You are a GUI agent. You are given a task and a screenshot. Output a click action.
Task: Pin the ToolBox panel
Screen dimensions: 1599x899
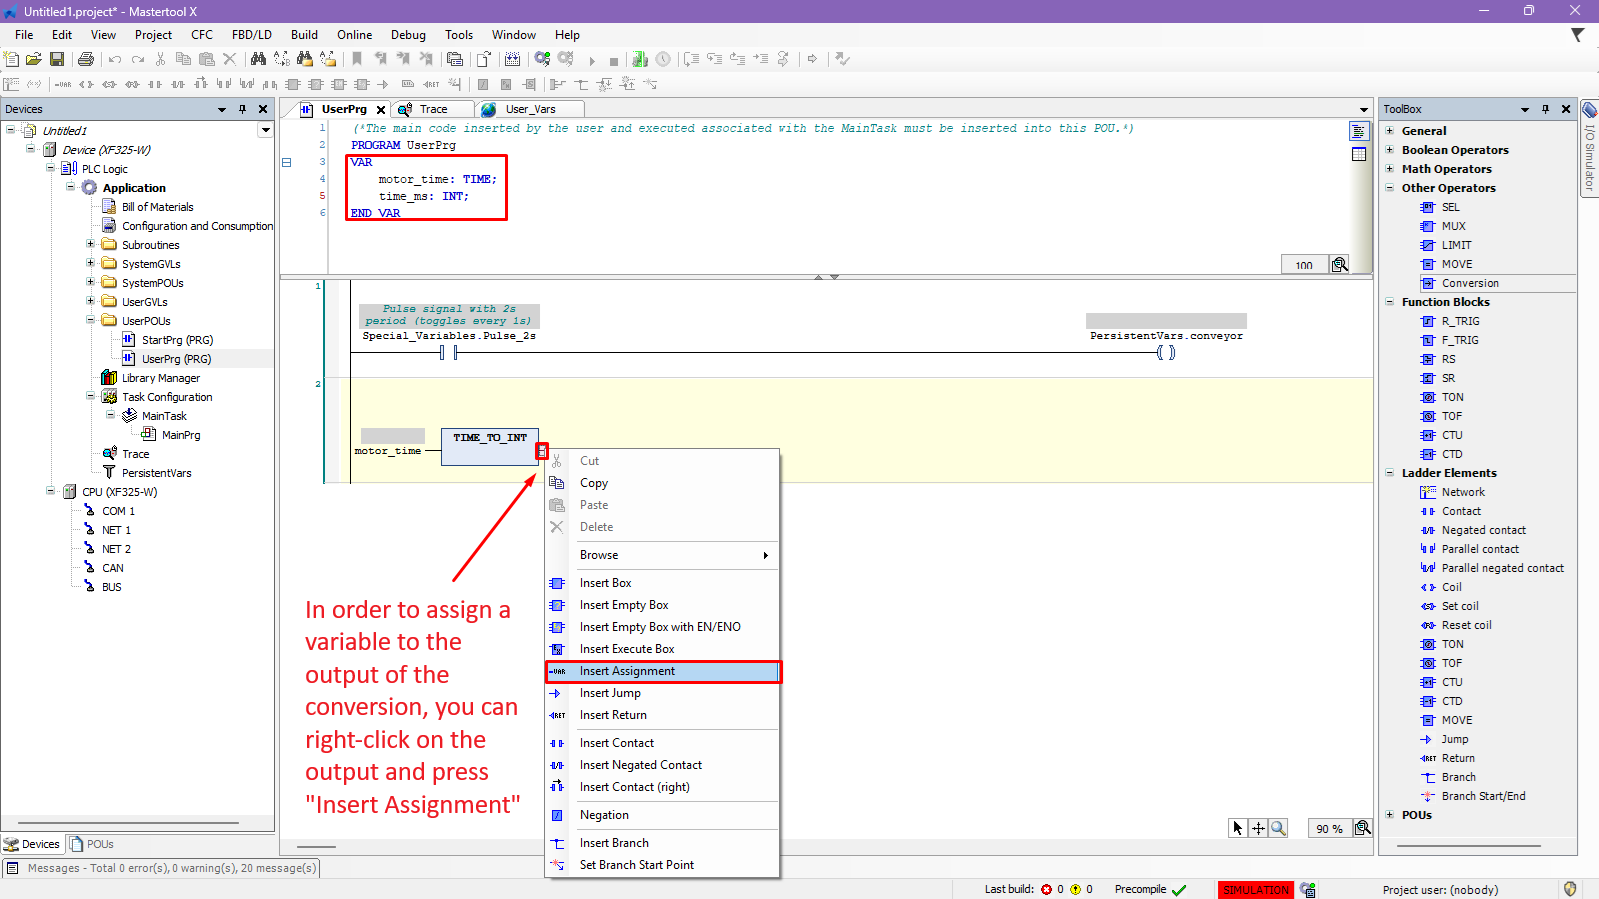[1545, 109]
